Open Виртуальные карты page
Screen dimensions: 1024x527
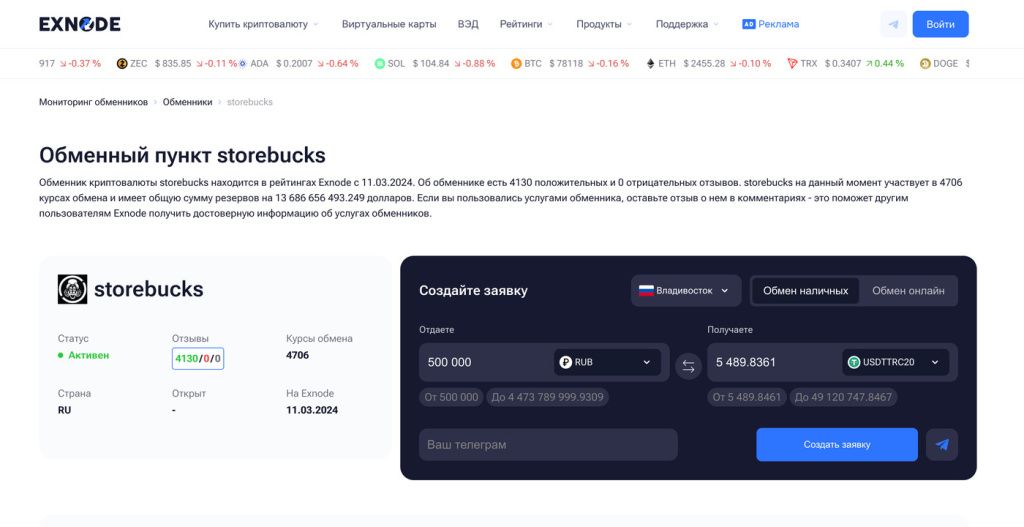point(389,24)
